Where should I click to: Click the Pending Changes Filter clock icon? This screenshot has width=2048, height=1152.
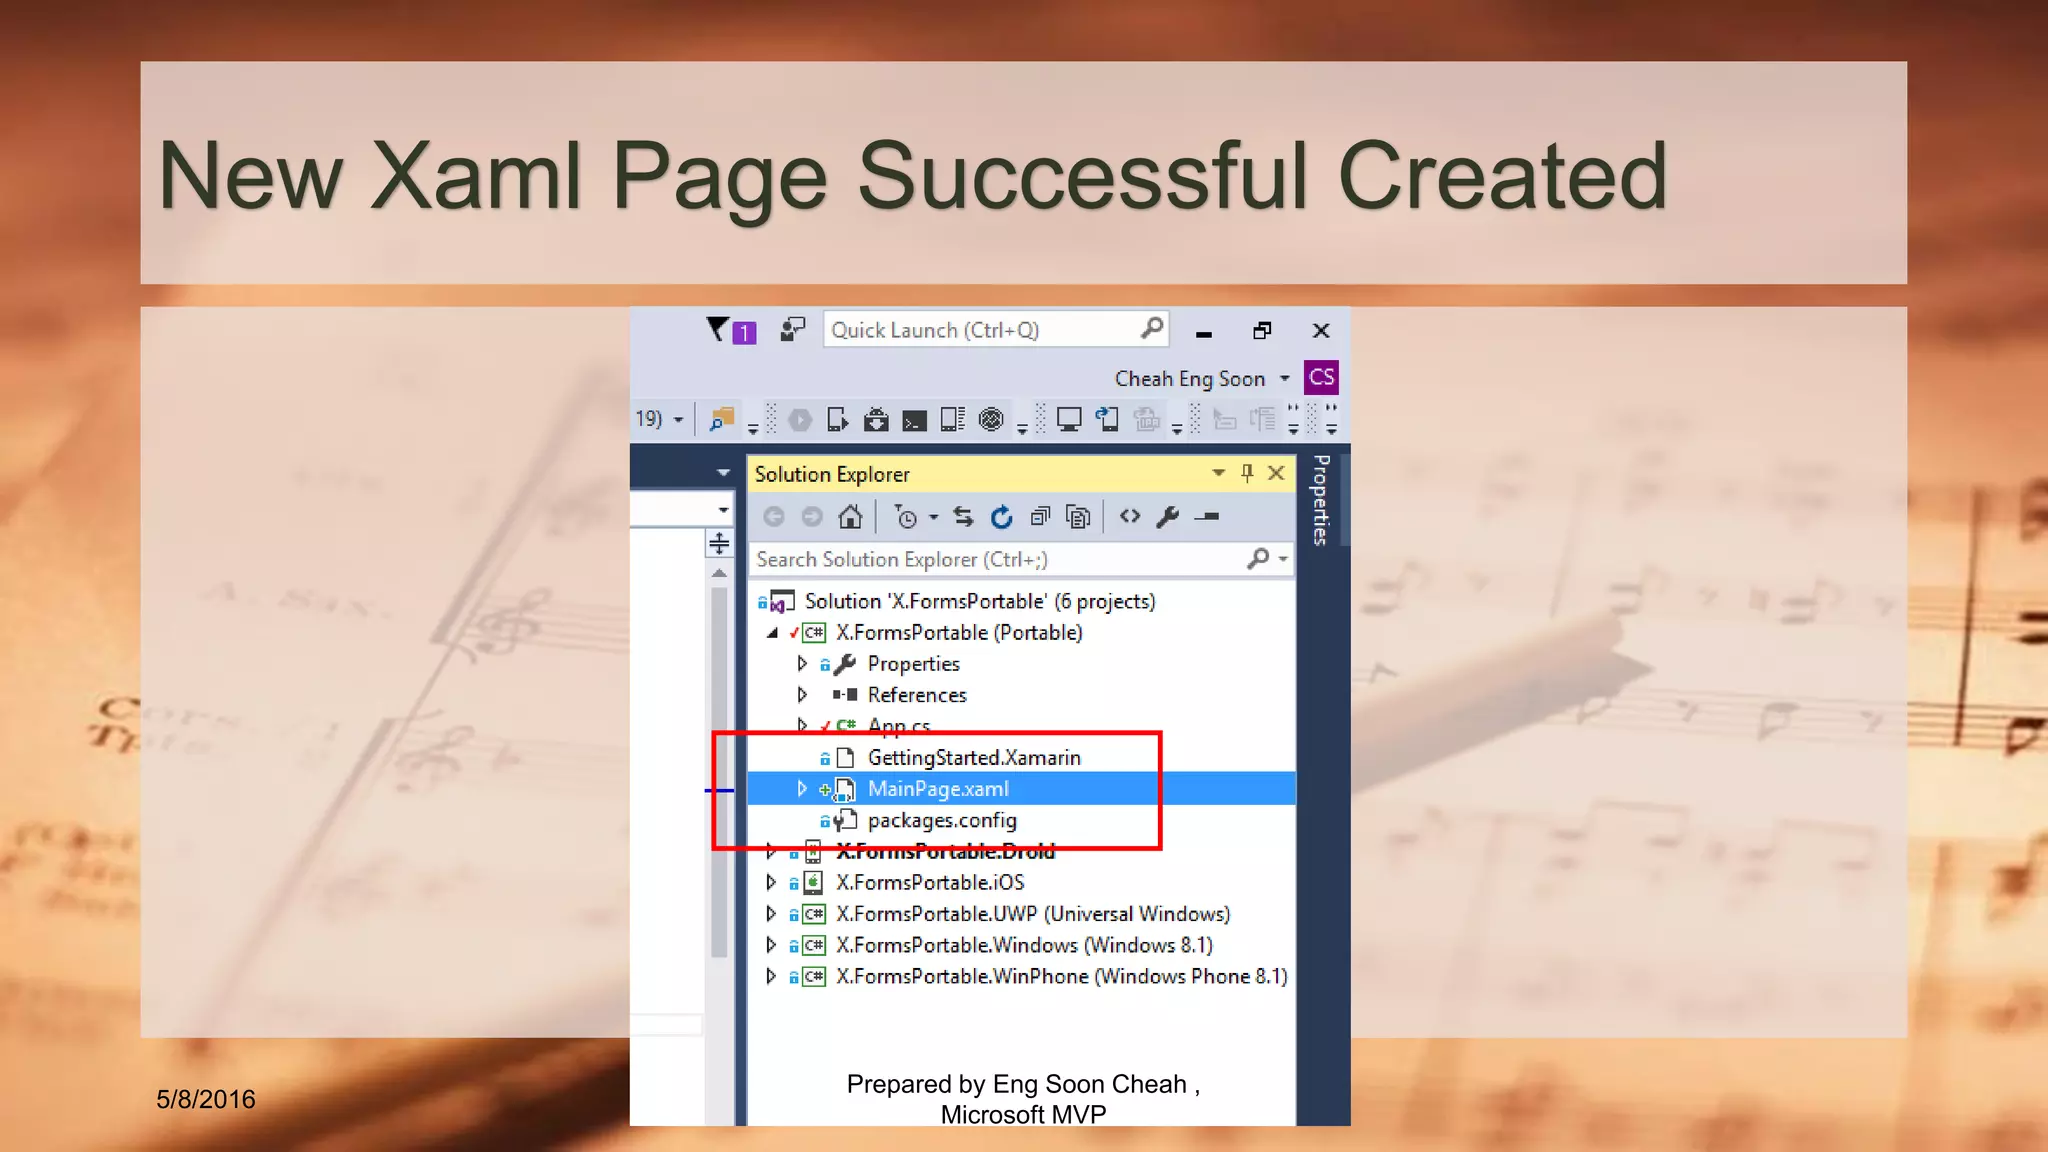tap(906, 517)
